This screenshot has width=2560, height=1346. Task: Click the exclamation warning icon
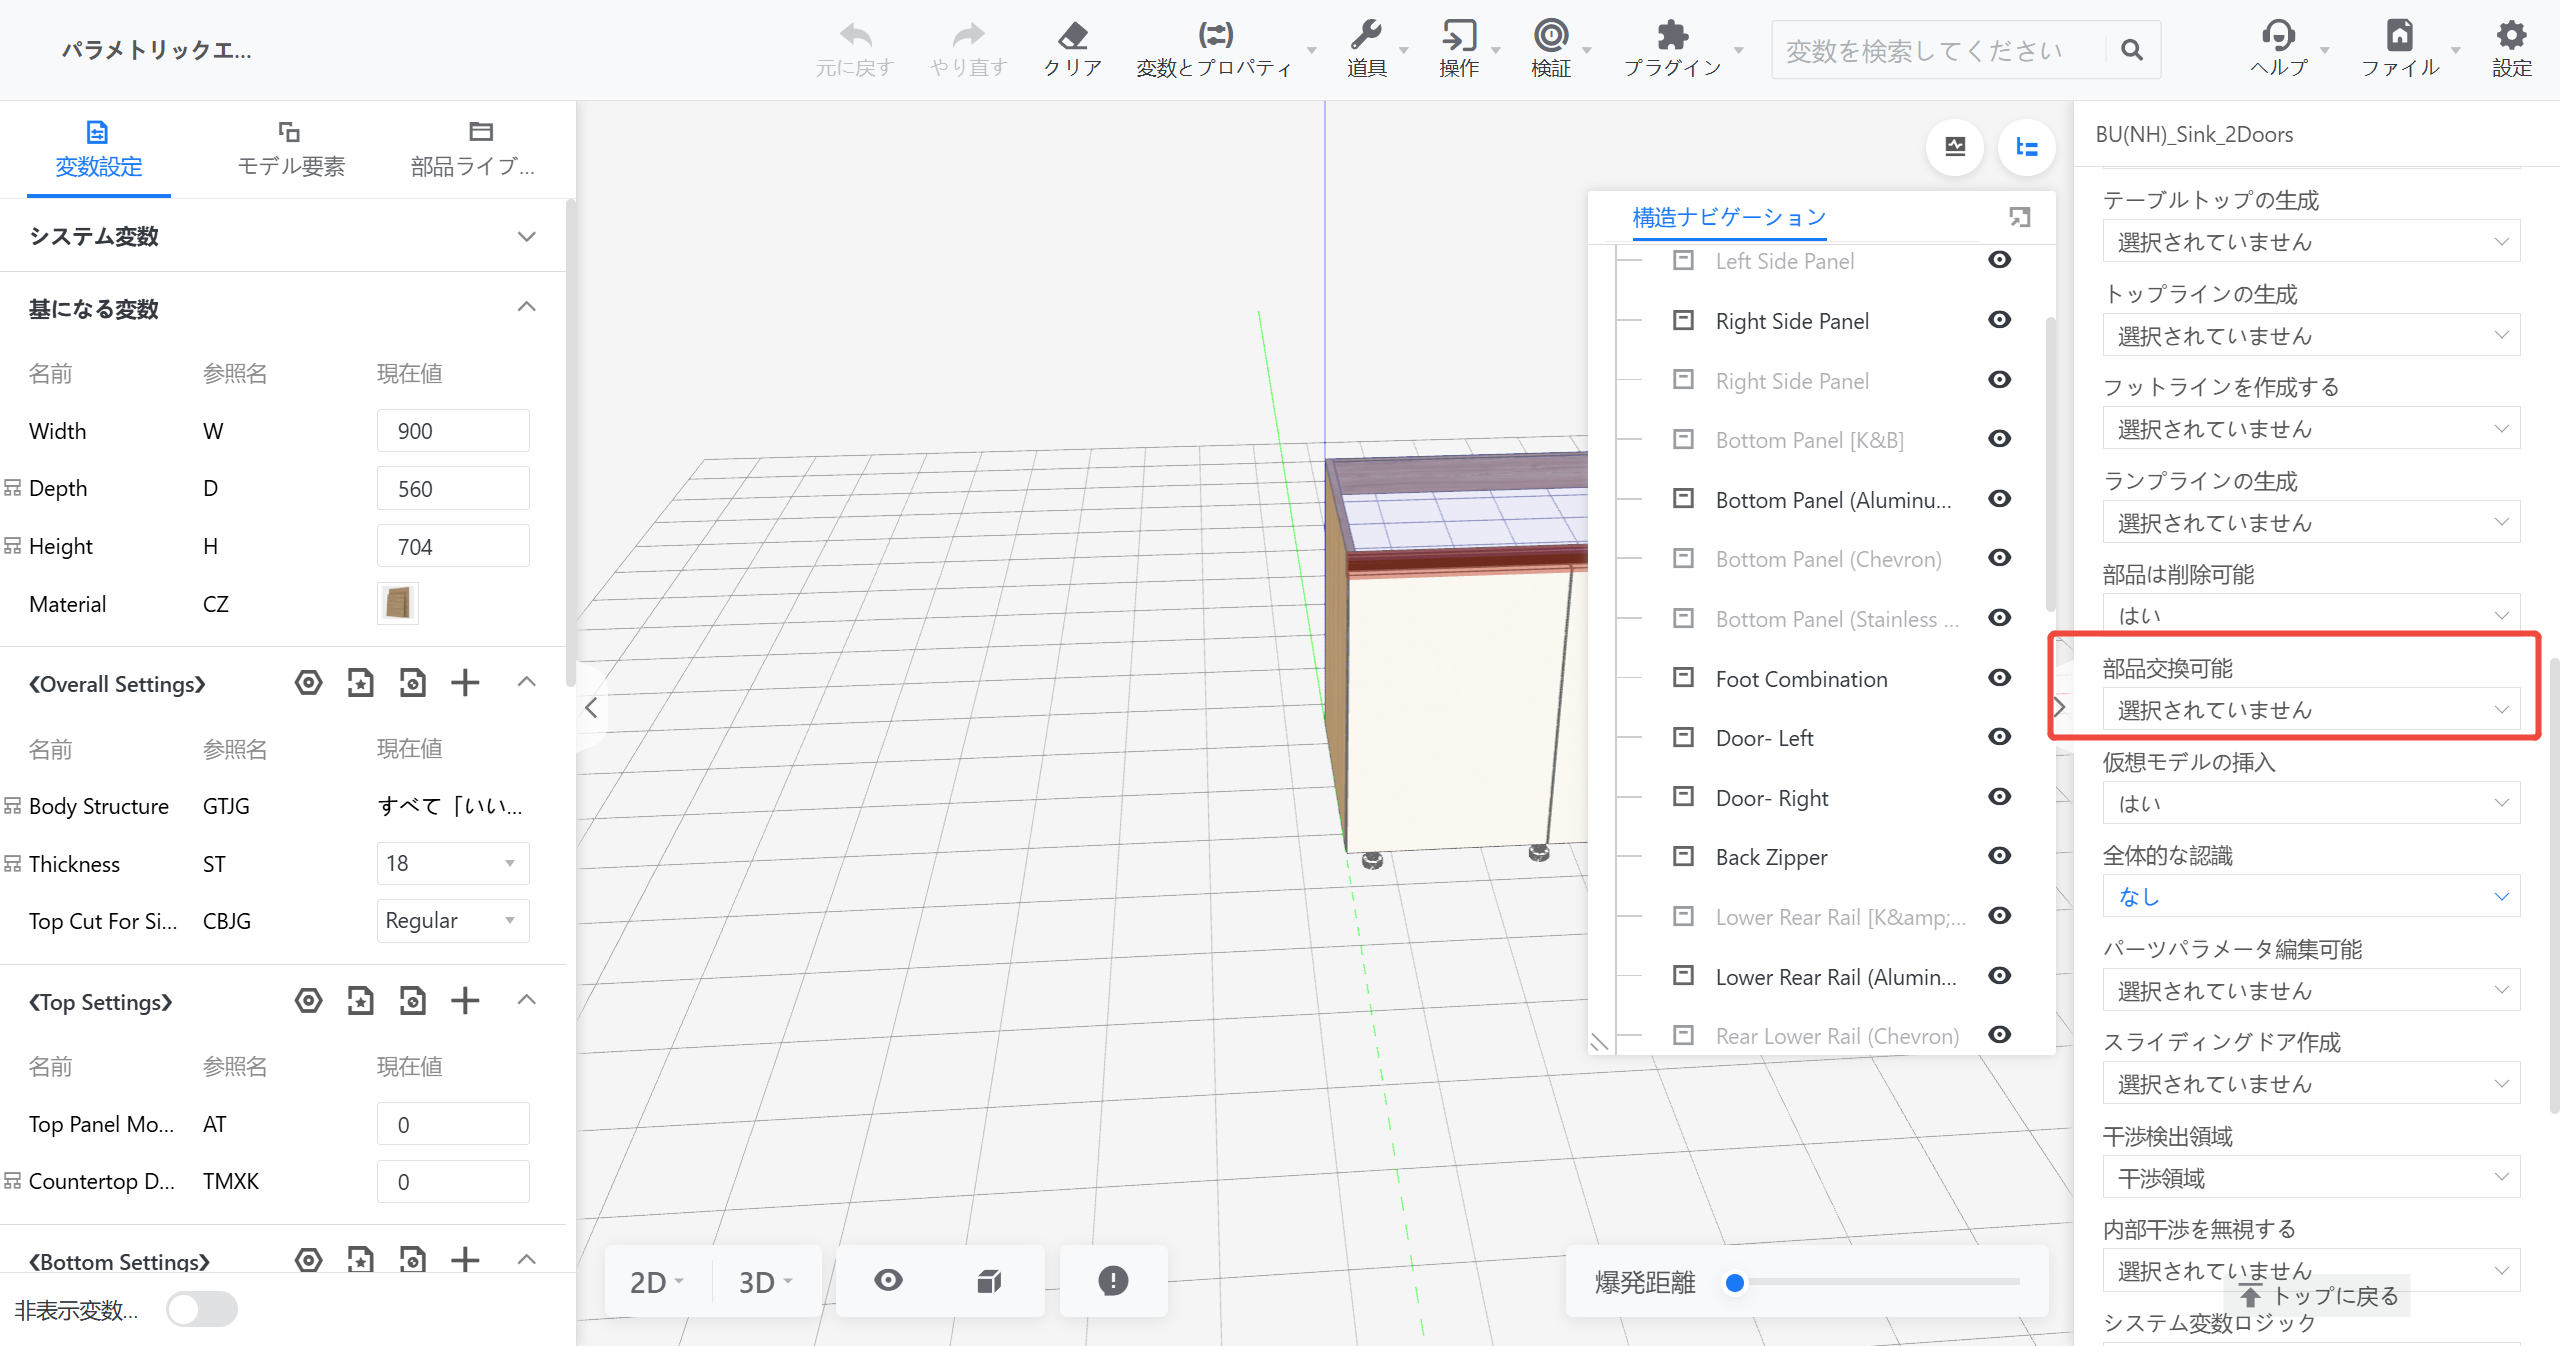point(1113,1281)
